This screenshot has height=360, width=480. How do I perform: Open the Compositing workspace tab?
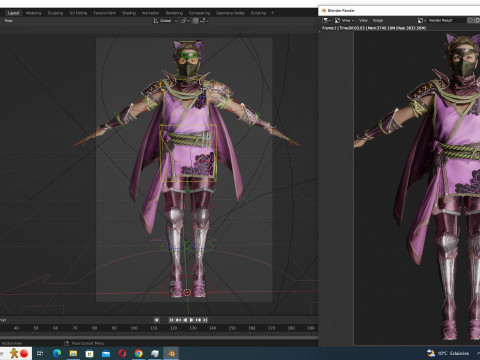pyautogui.click(x=199, y=13)
